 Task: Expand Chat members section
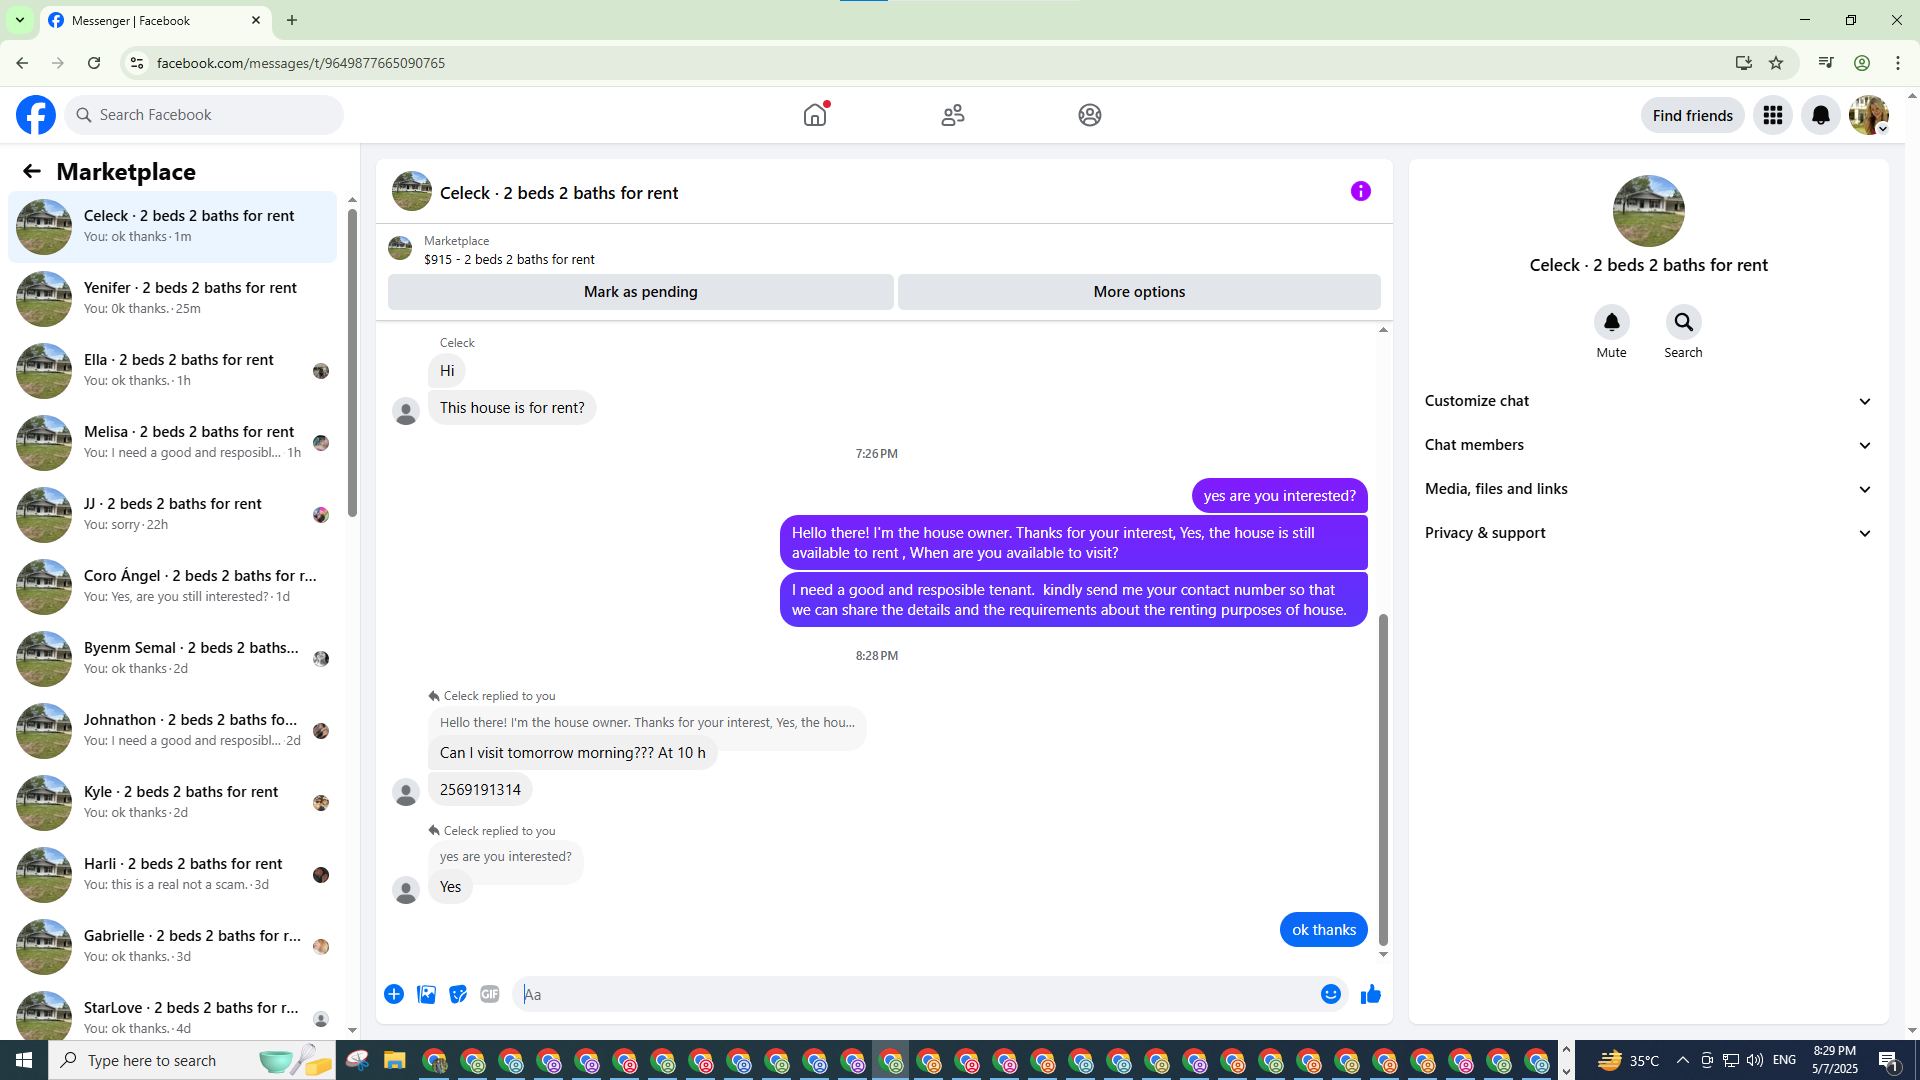1648,445
